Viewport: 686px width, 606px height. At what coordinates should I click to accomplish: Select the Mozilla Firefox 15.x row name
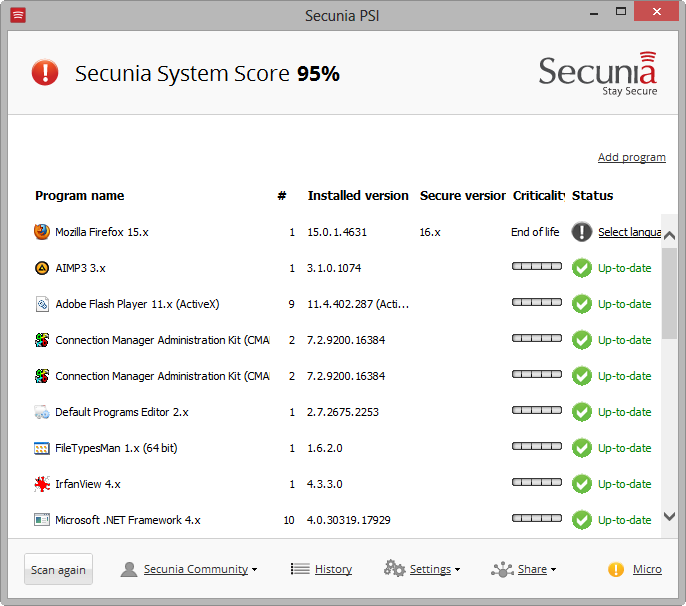(x=102, y=232)
